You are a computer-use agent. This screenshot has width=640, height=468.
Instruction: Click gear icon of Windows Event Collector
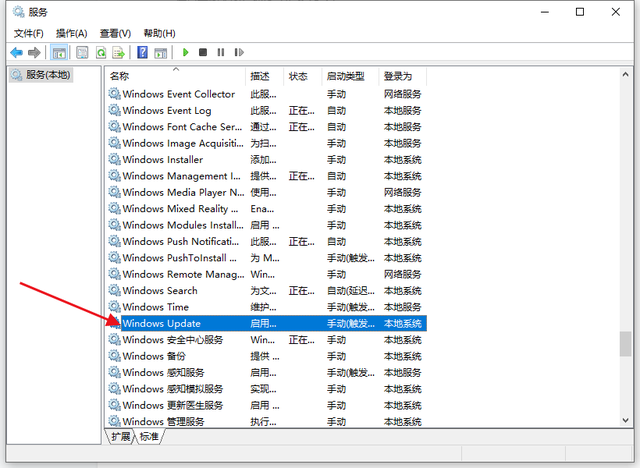tap(115, 94)
